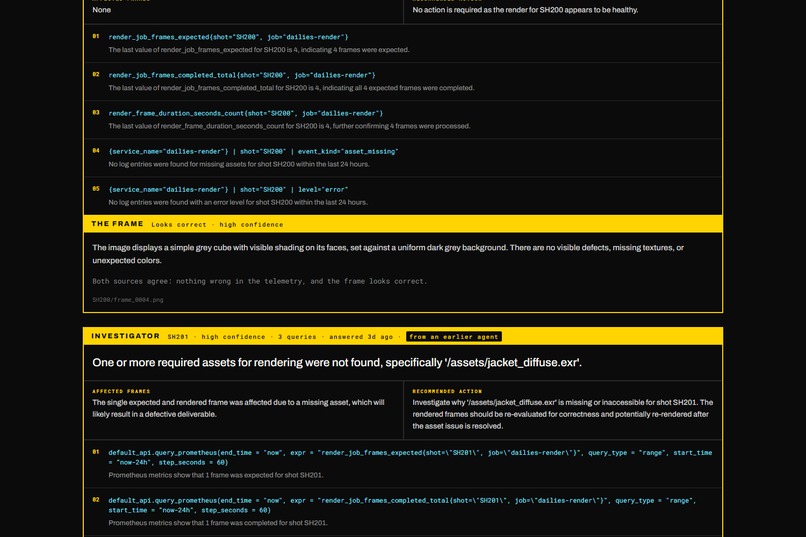
Task: Click 'None' under SH200 affected frames
Action: pos(101,10)
